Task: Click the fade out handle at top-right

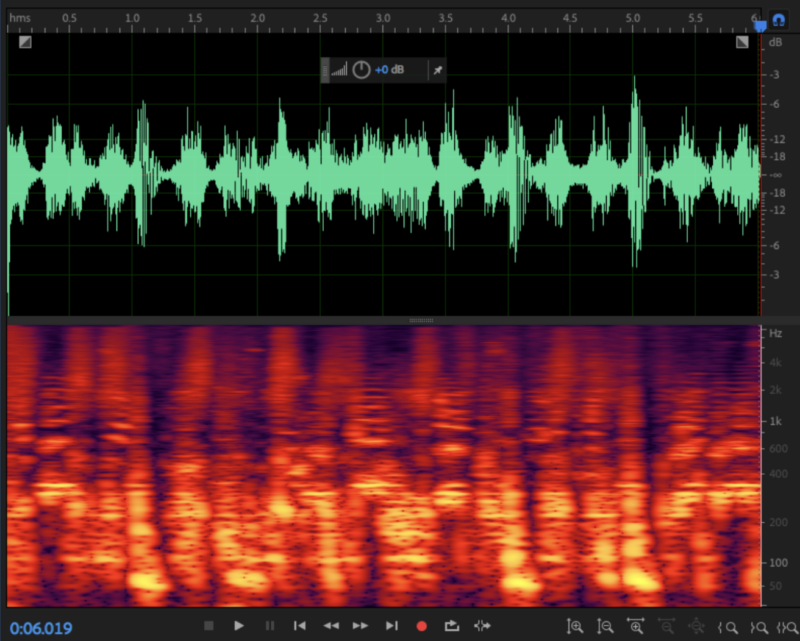Action: coord(742,43)
